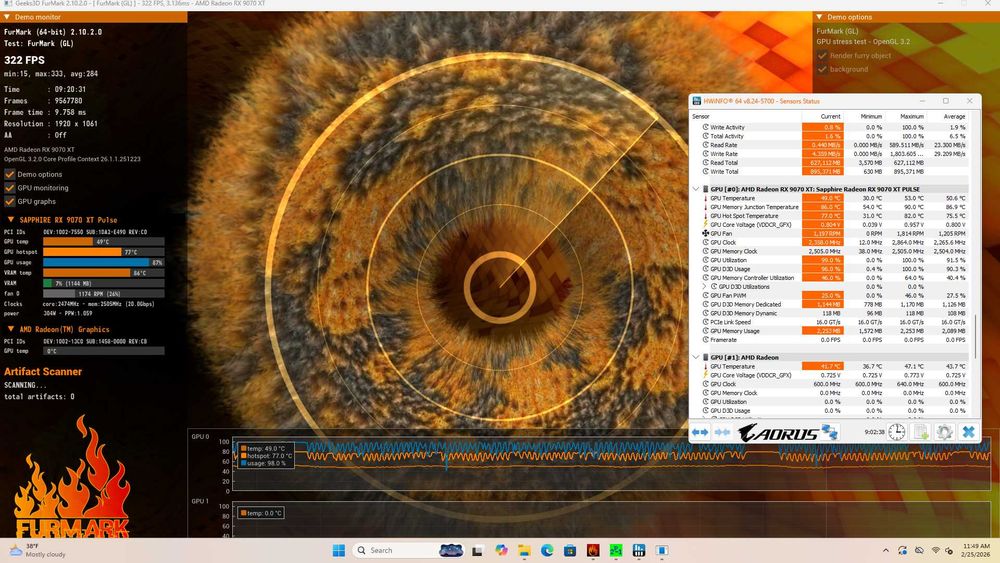Toggle Render furry object checkbox
Viewport: 1000px width, 563px height.
click(822, 55)
